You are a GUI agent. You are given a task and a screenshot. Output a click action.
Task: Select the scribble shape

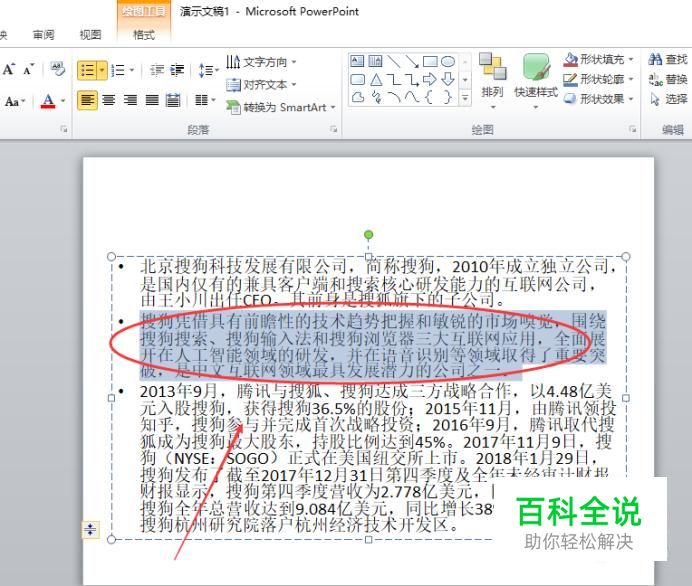pyautogui.click(x=376, y=97)
